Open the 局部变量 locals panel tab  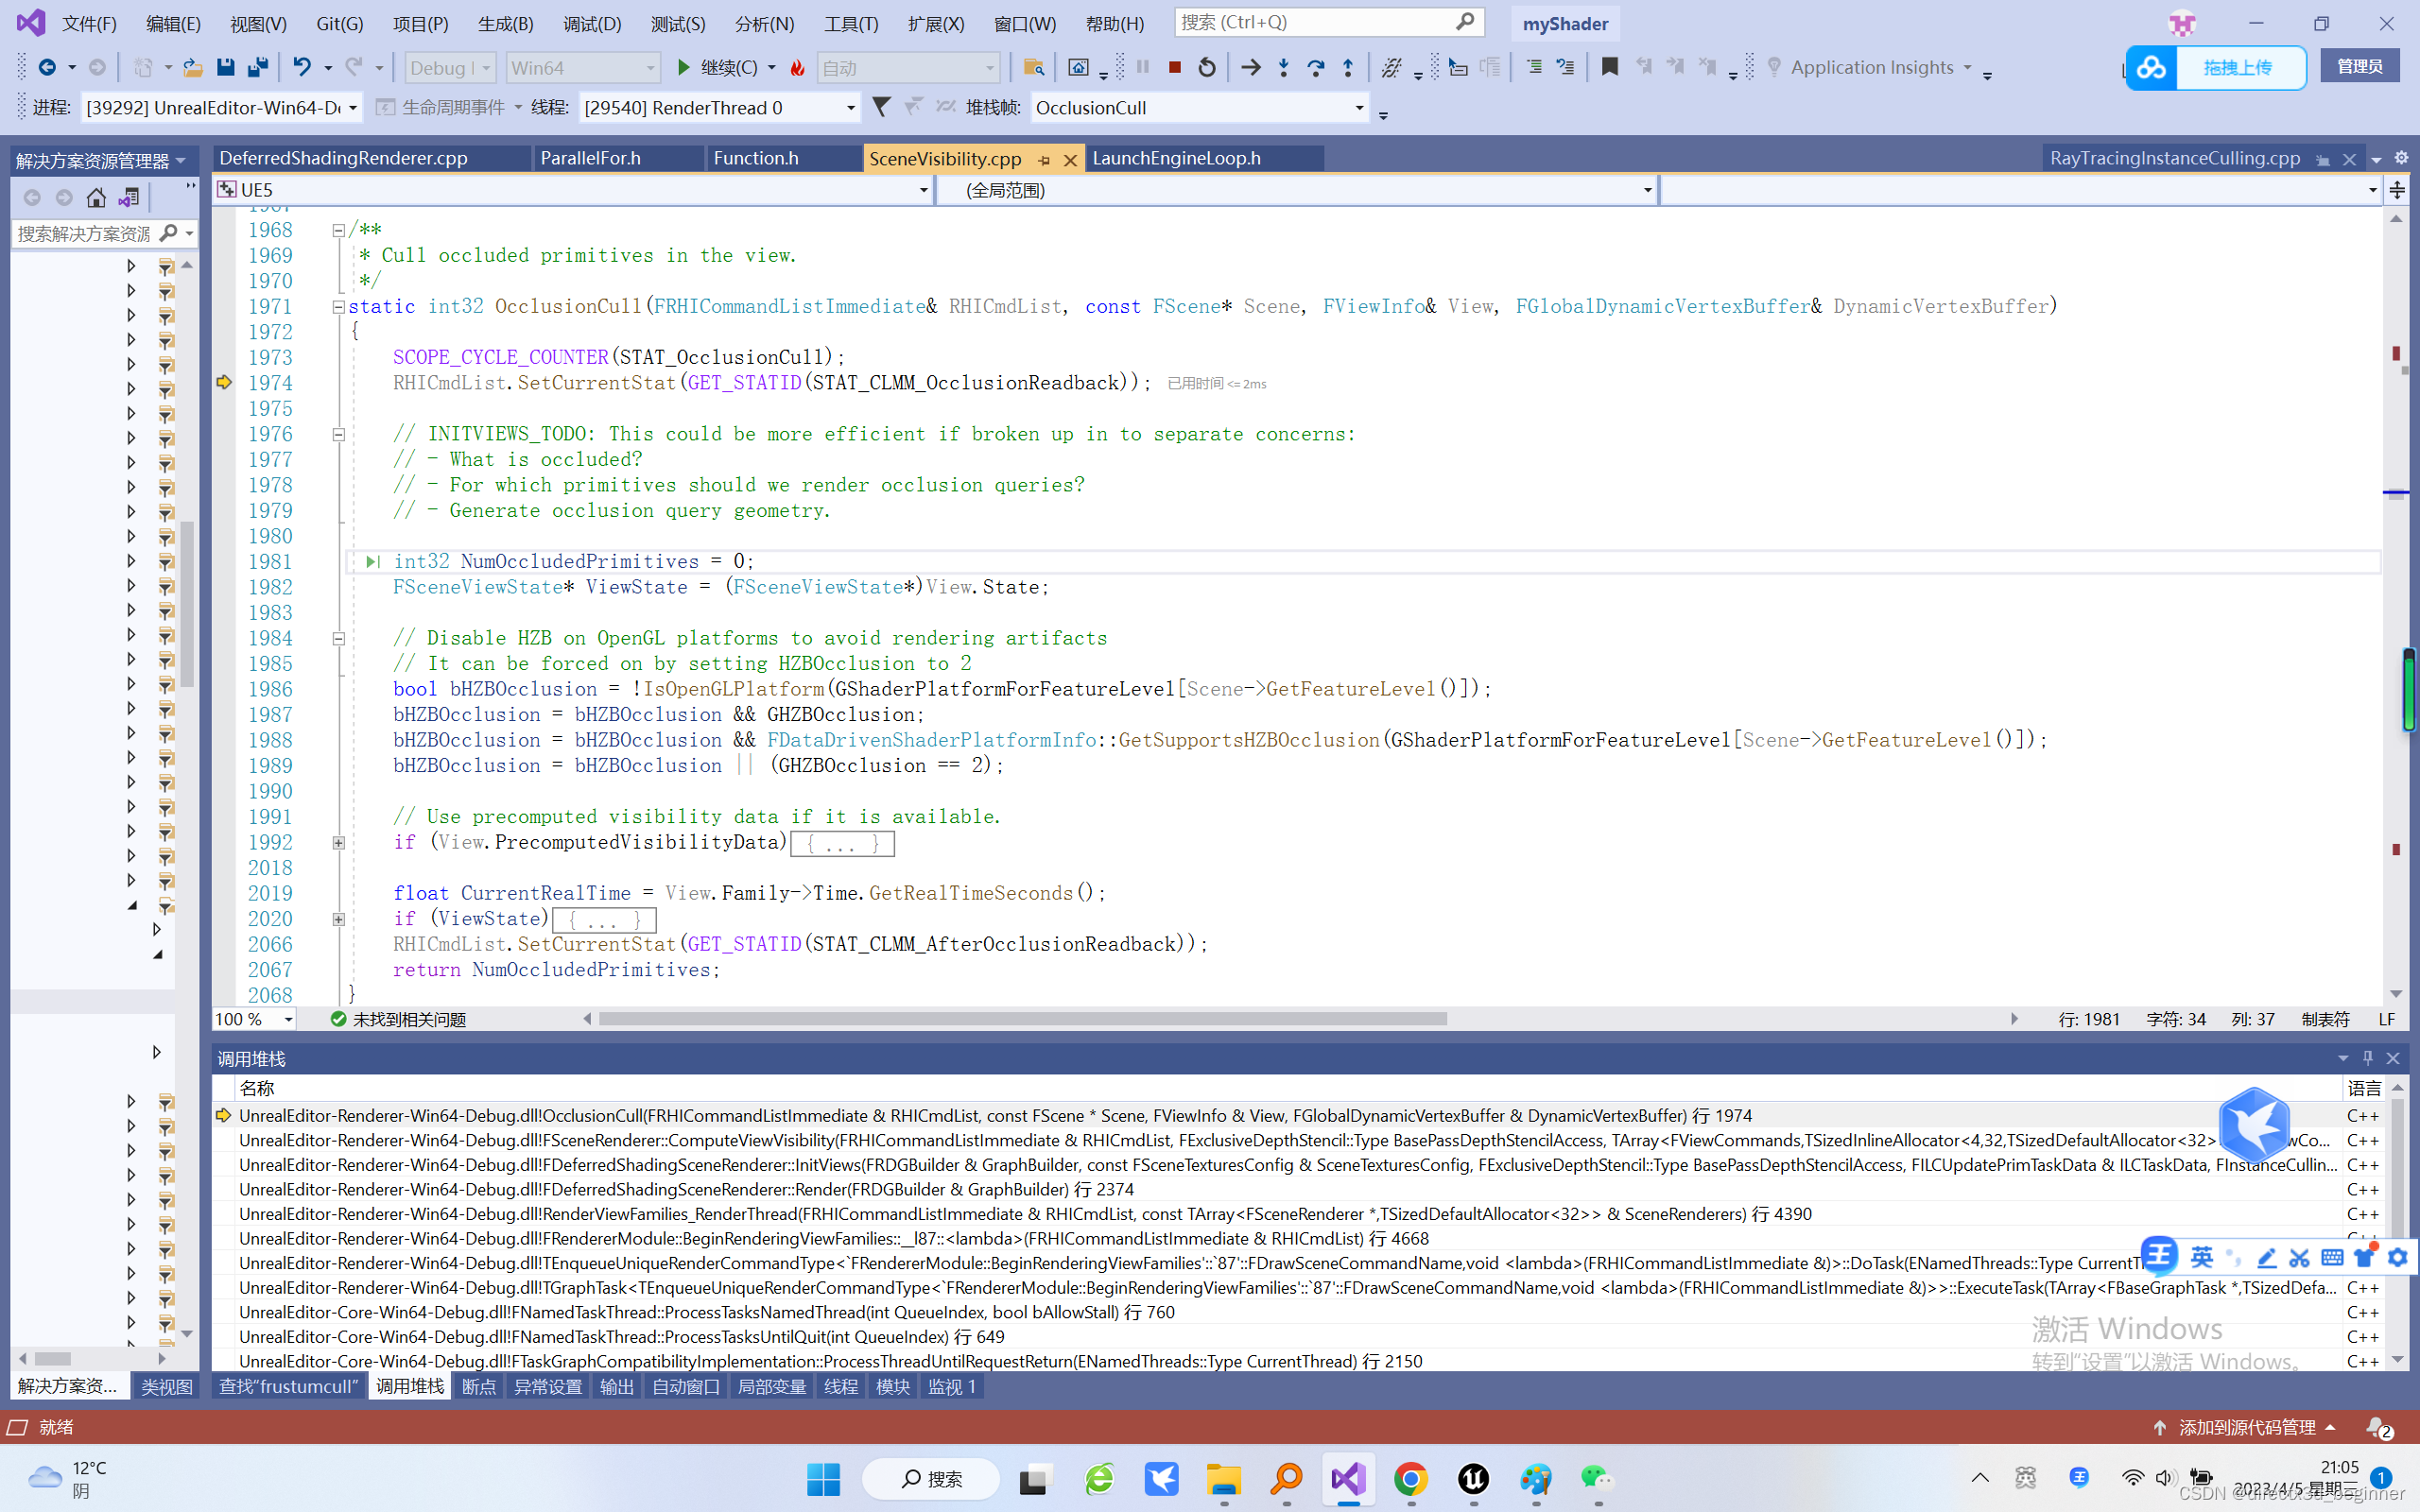click(772, 1386)
